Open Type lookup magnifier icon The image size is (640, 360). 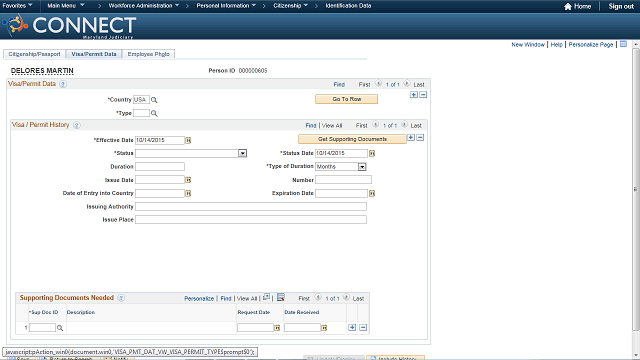[154, 113]
